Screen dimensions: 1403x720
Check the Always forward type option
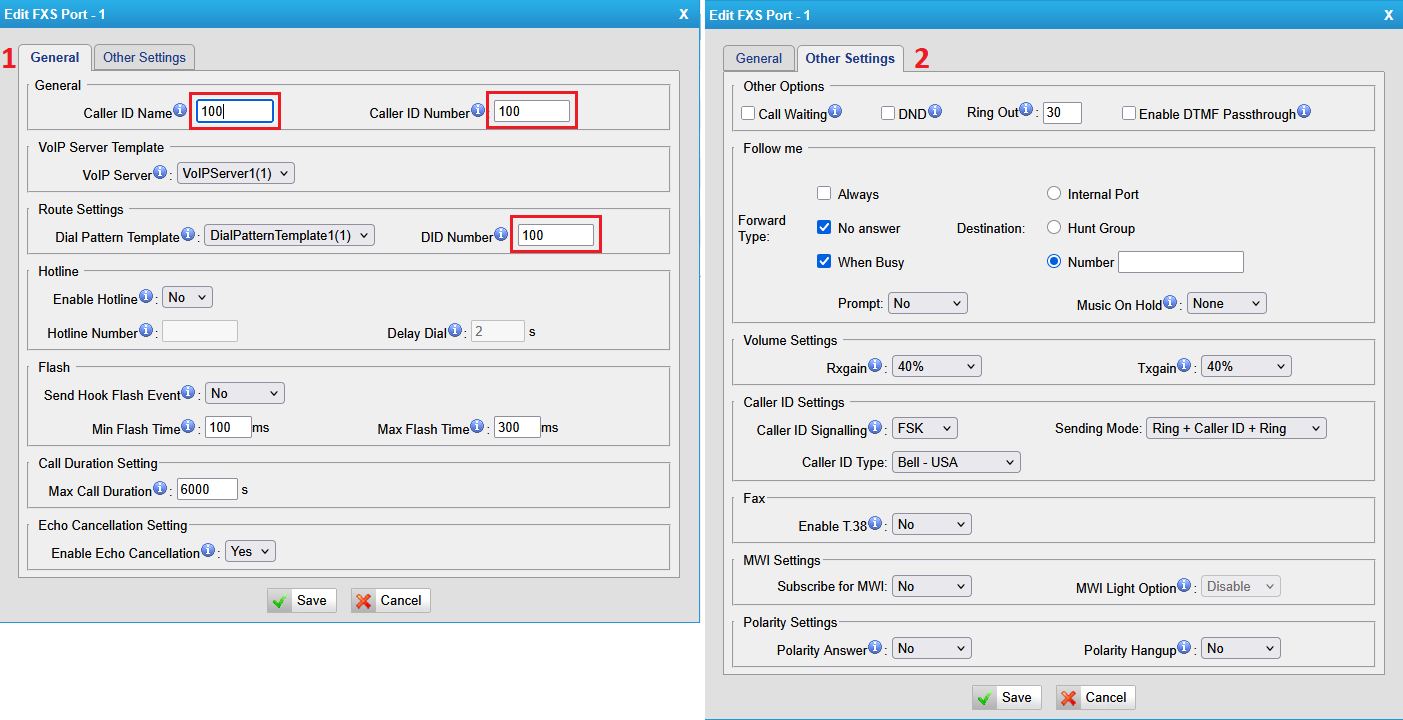[x=824, y=194]
